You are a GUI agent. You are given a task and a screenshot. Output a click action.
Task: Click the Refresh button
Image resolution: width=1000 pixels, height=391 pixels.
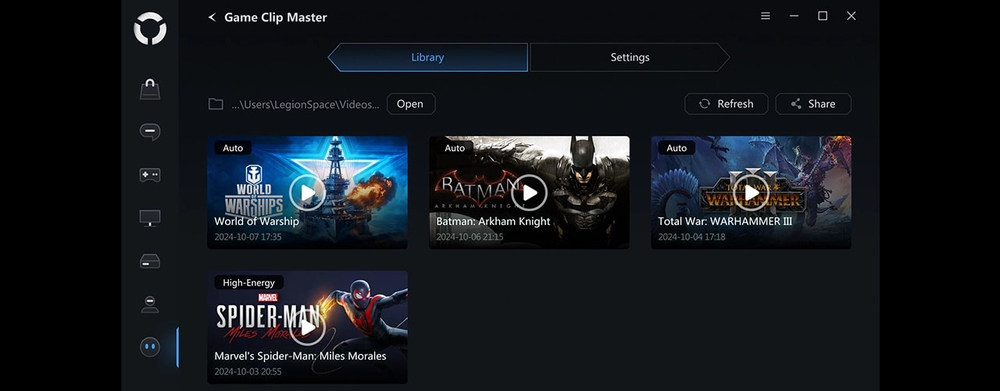726,104
